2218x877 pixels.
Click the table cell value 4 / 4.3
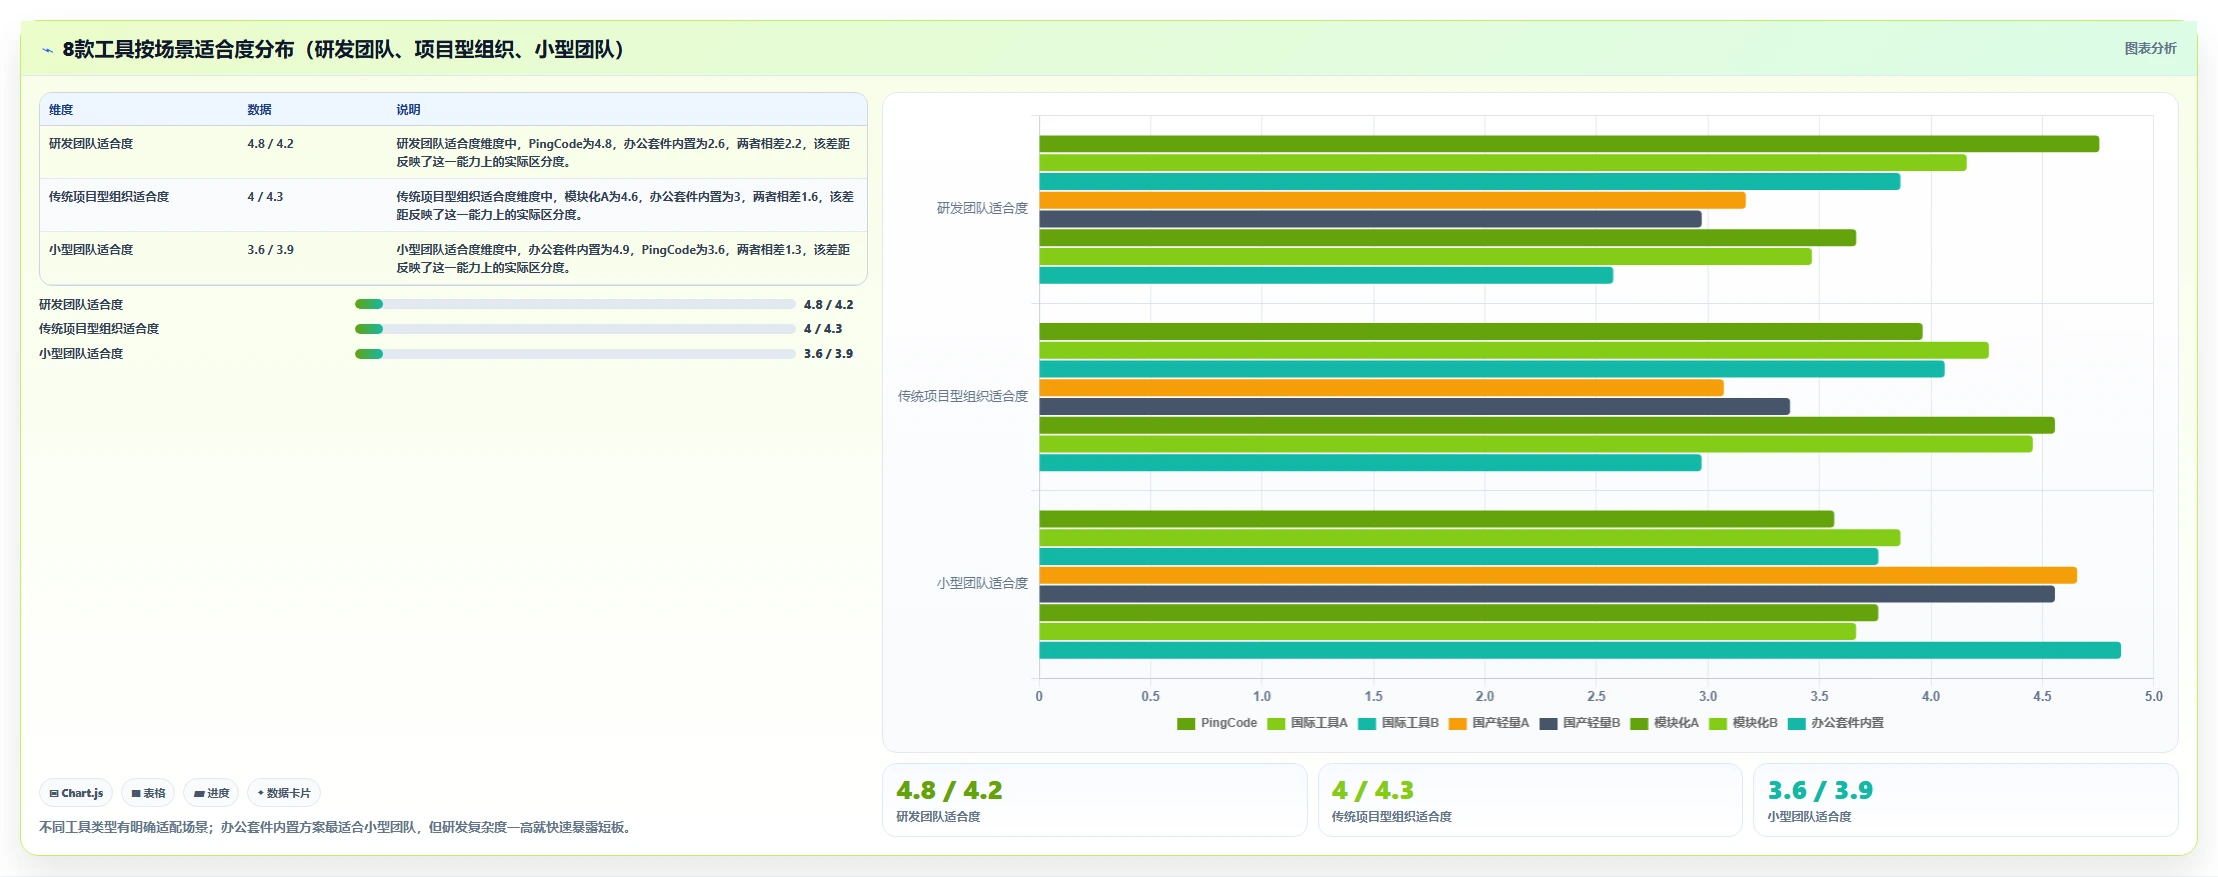click(x=265, y=197)
